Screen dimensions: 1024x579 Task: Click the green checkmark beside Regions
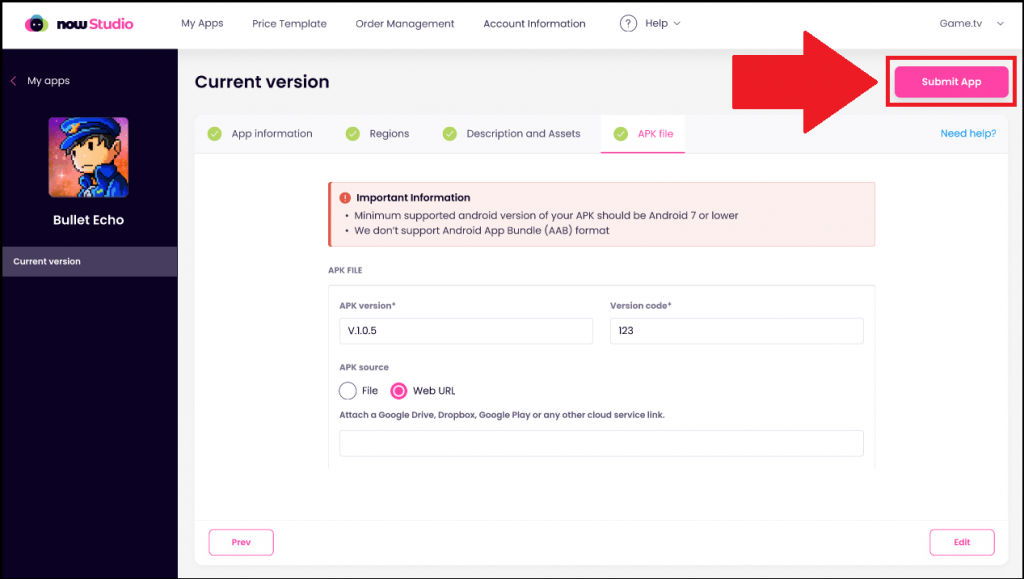point(353,132)
